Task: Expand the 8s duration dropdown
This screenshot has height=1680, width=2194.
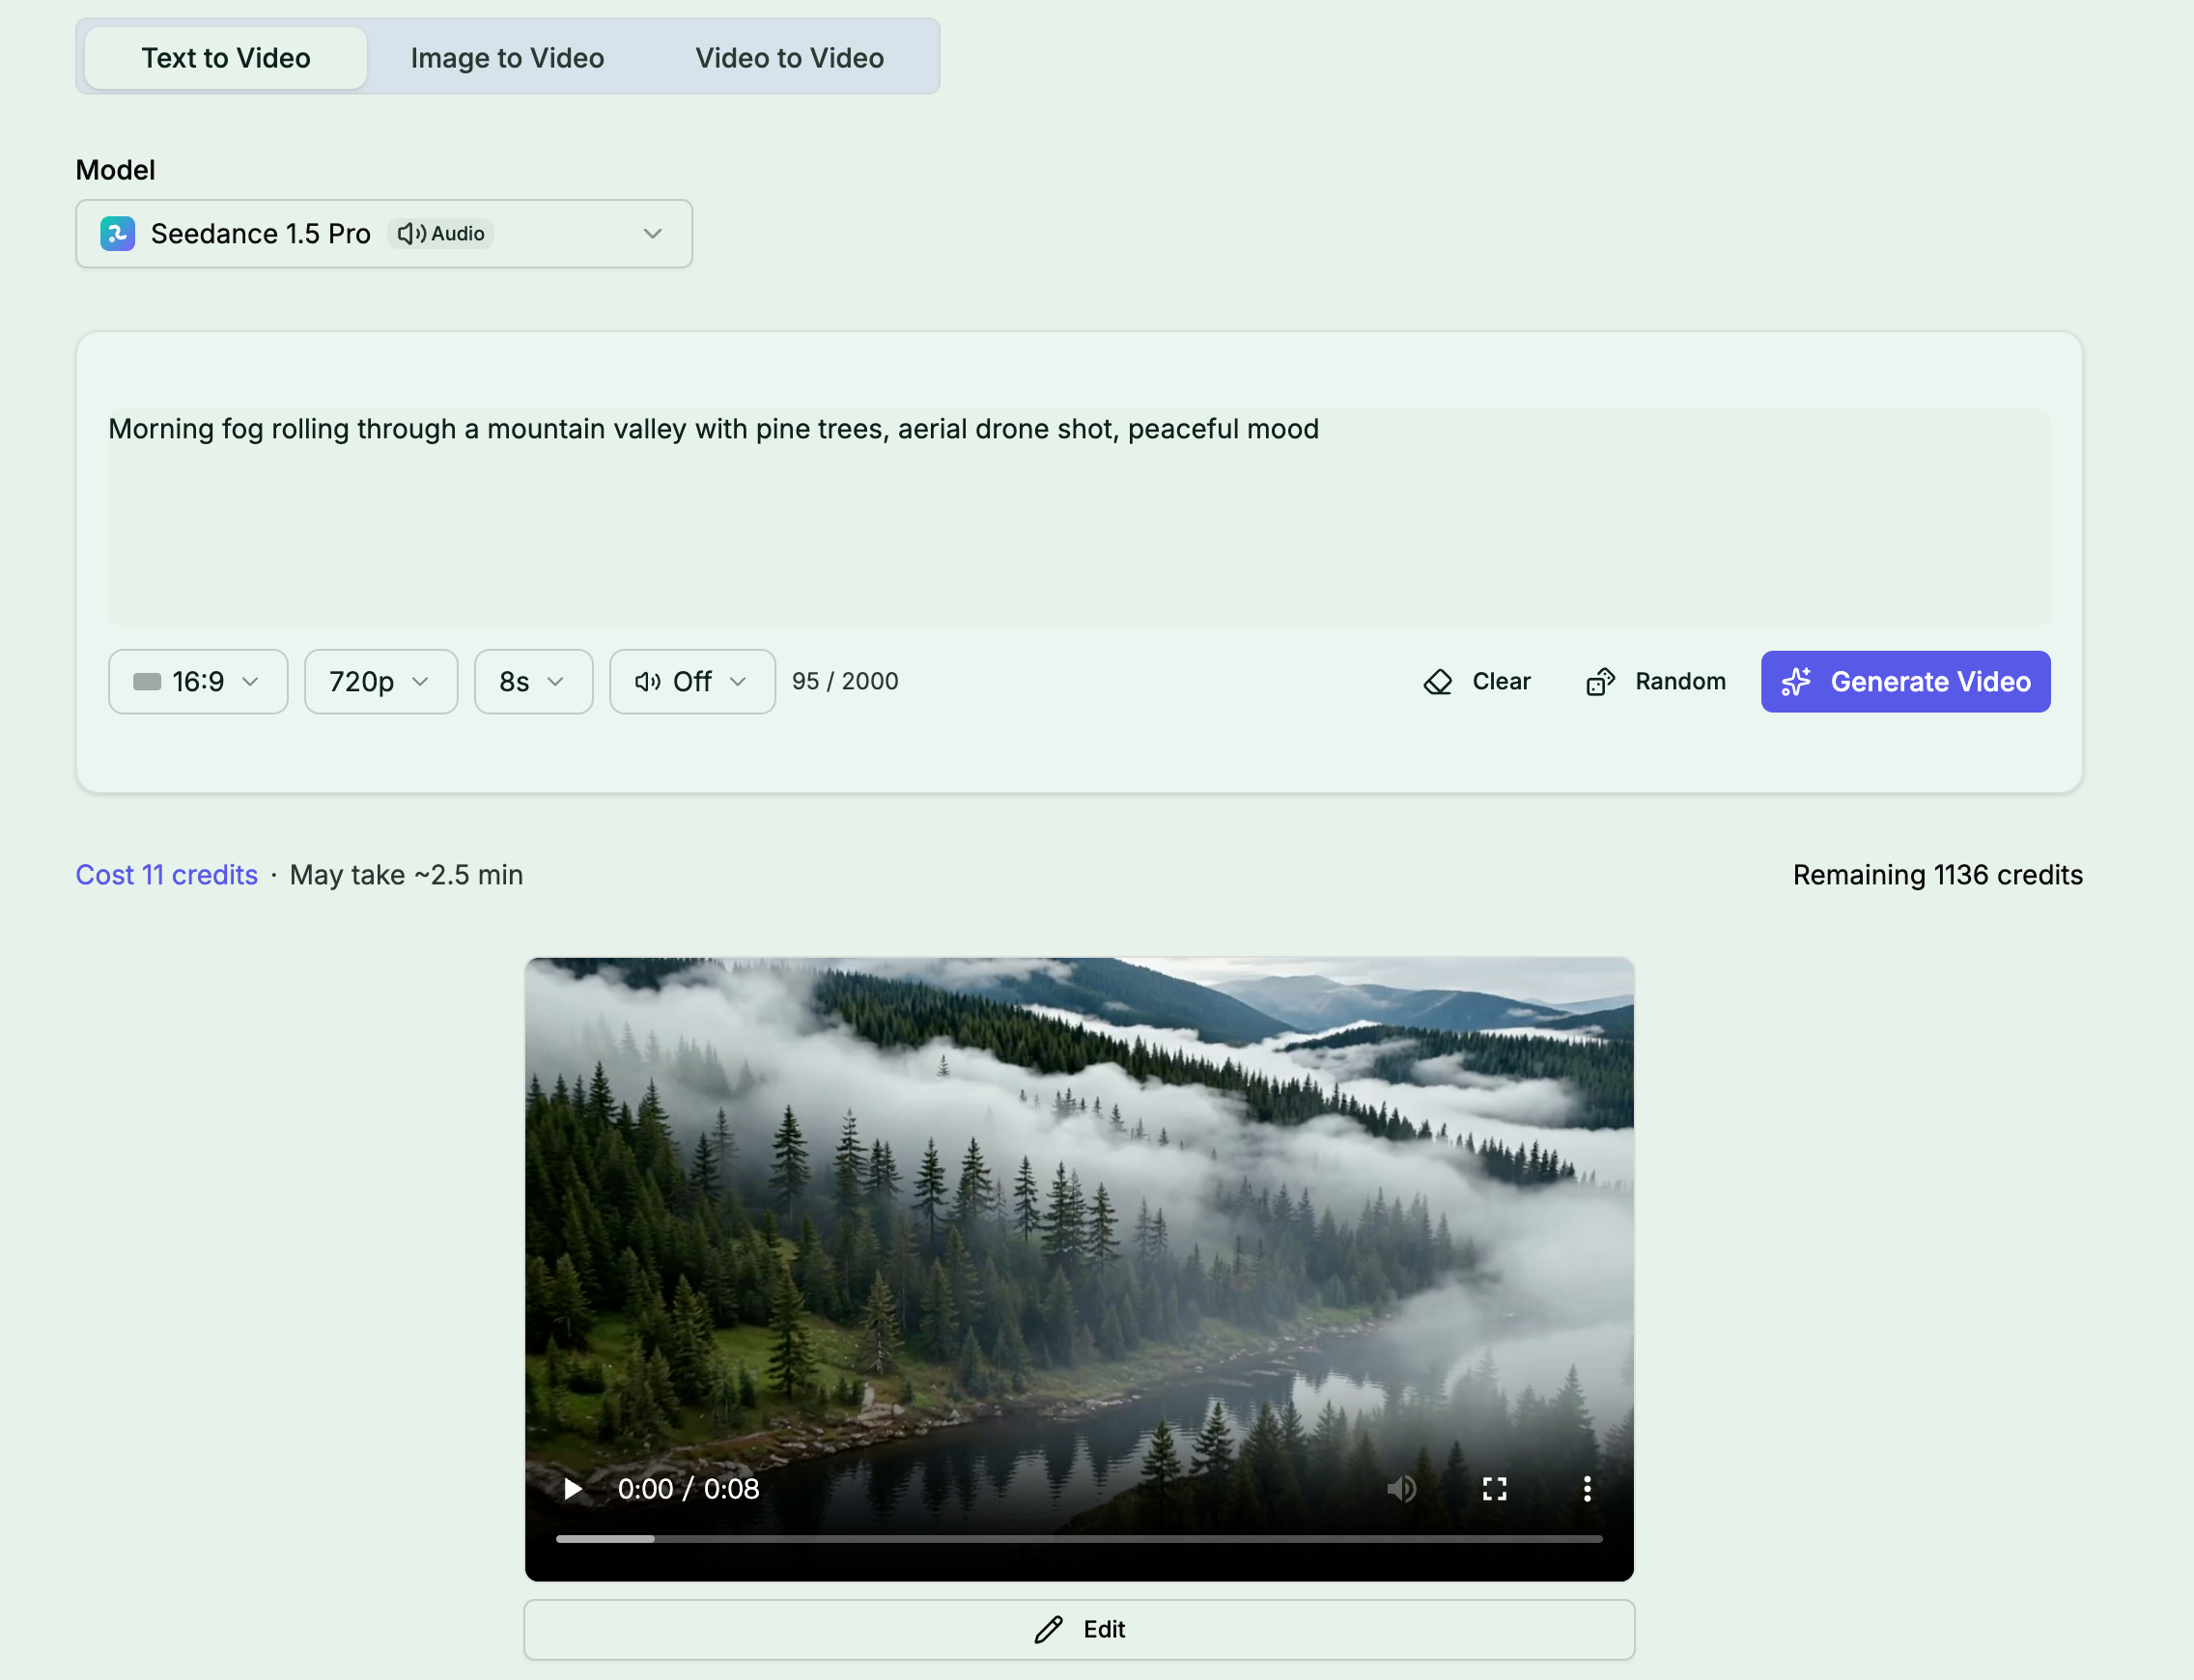Action: (533, 681)
